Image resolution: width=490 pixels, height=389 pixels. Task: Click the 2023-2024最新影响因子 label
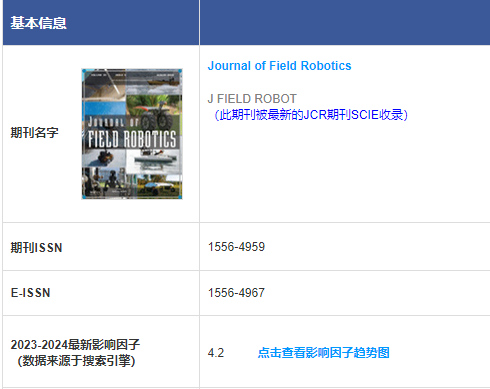coord(75,345)
